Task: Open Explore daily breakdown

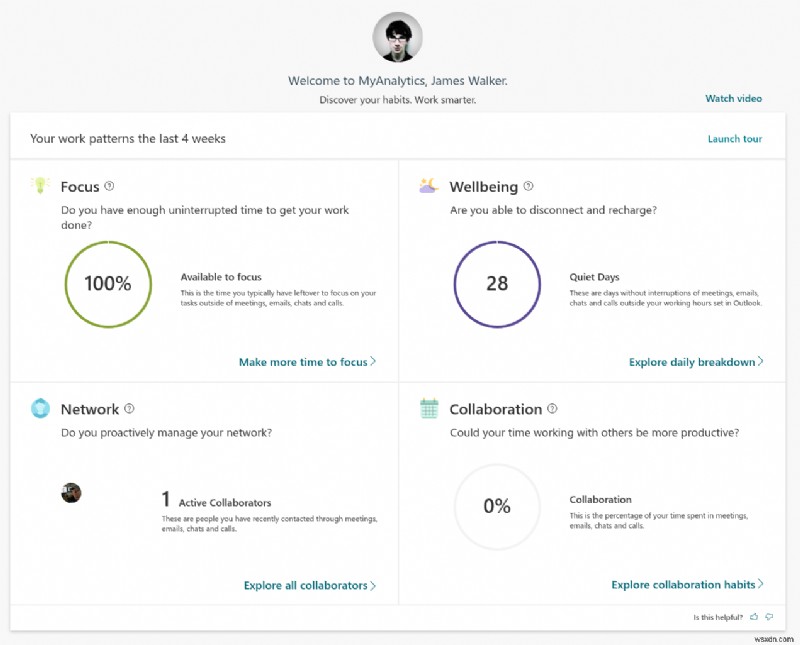Action: coord(696,362)
